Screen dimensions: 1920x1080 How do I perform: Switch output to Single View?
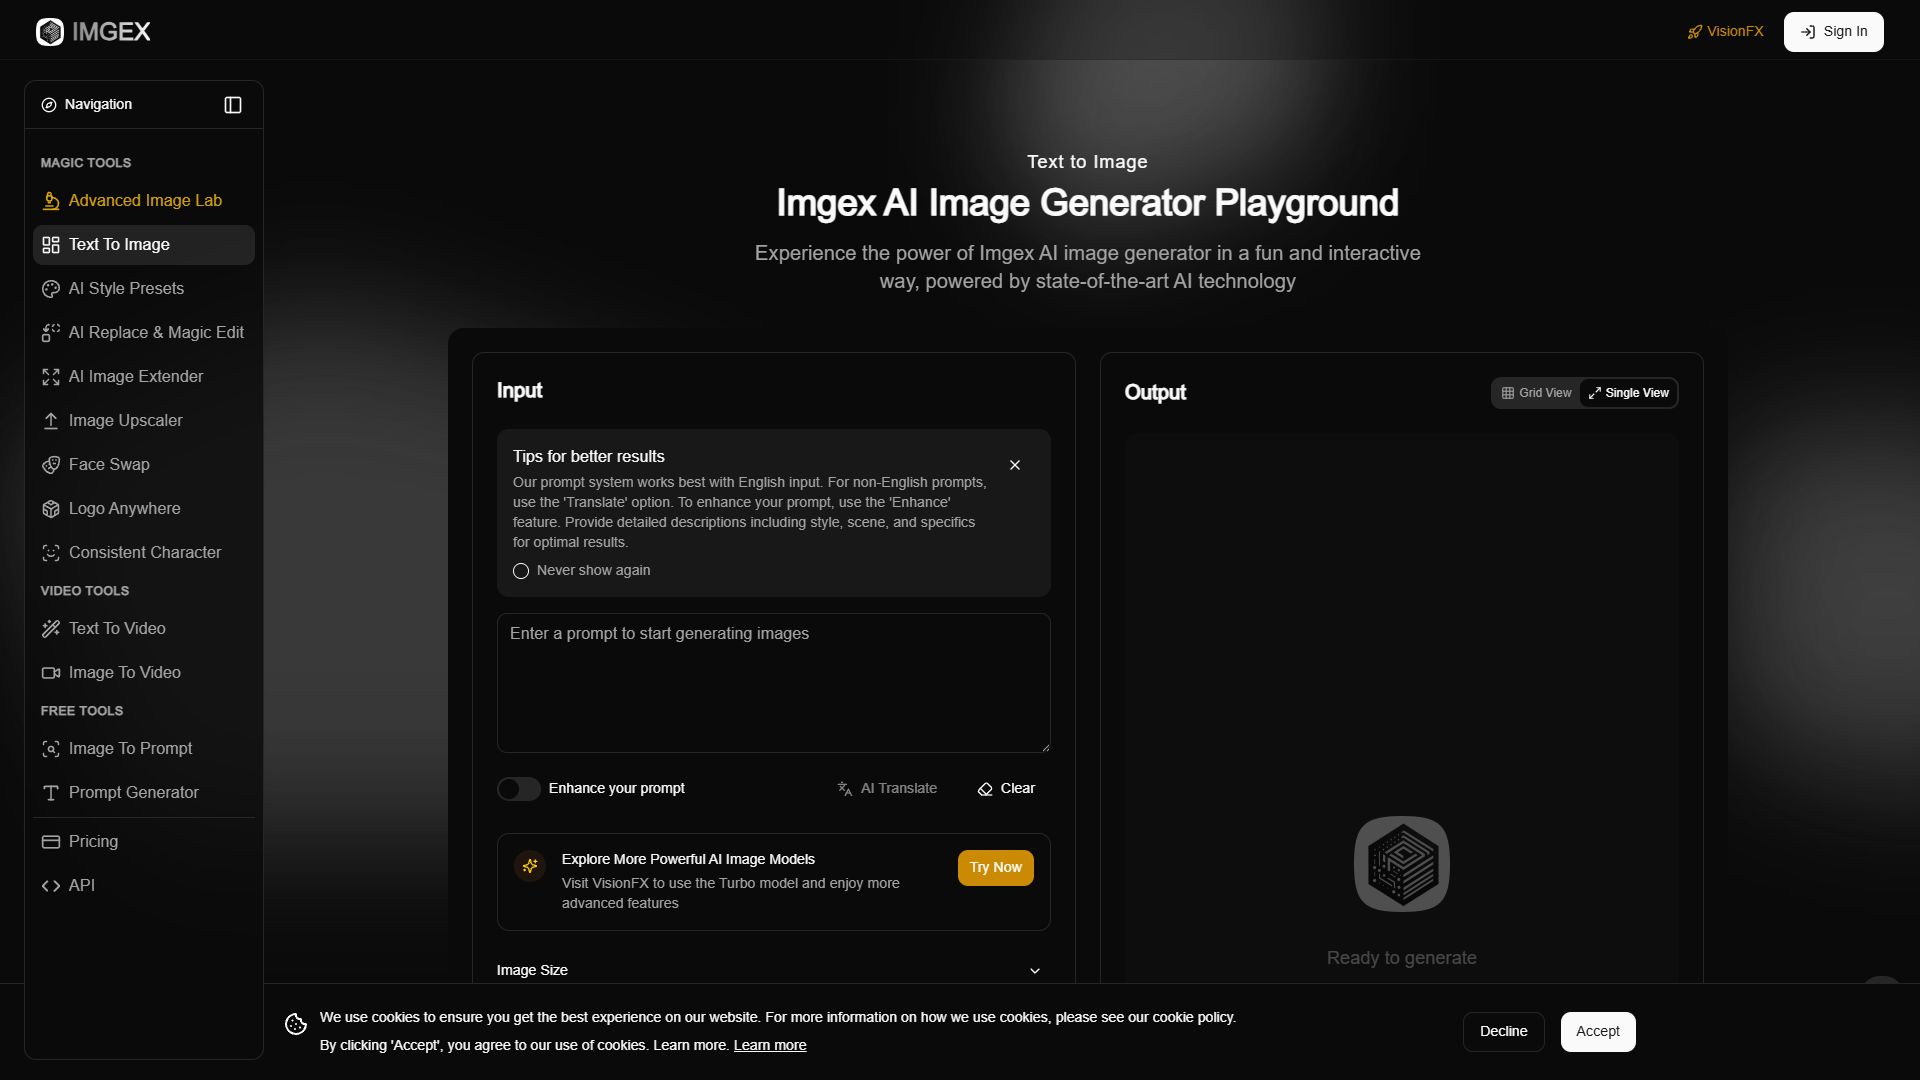(x=1629, y=393)
